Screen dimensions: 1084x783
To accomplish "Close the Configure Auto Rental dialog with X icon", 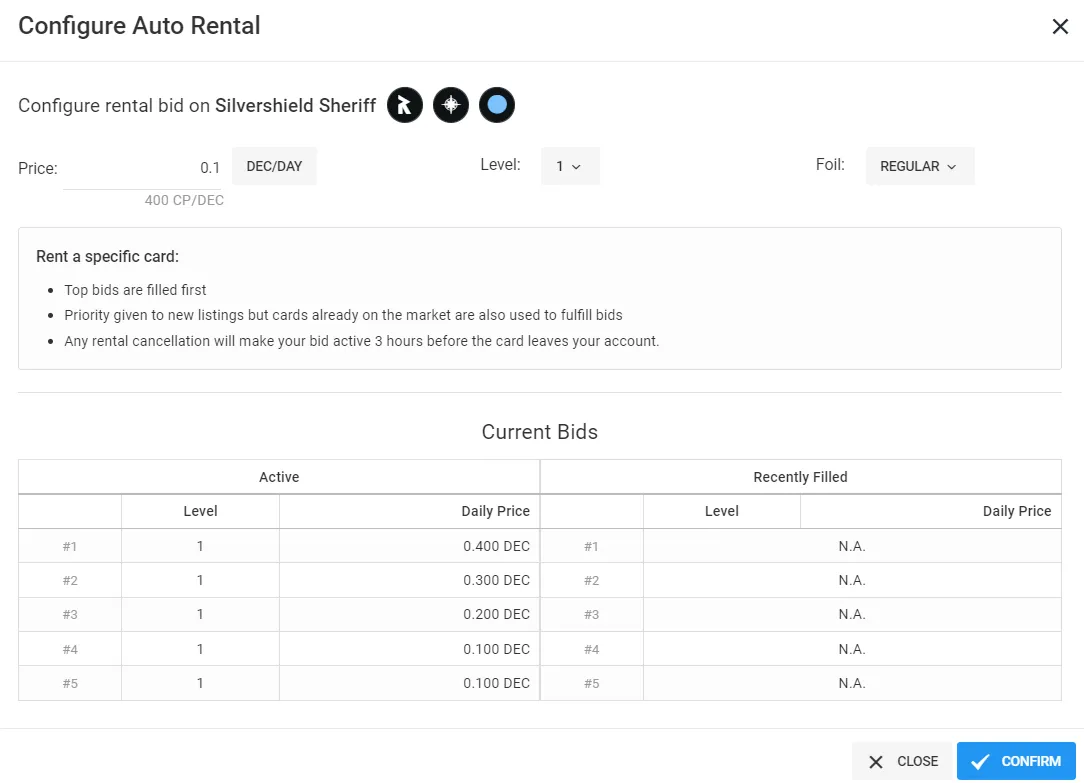I will [1060, 27].
